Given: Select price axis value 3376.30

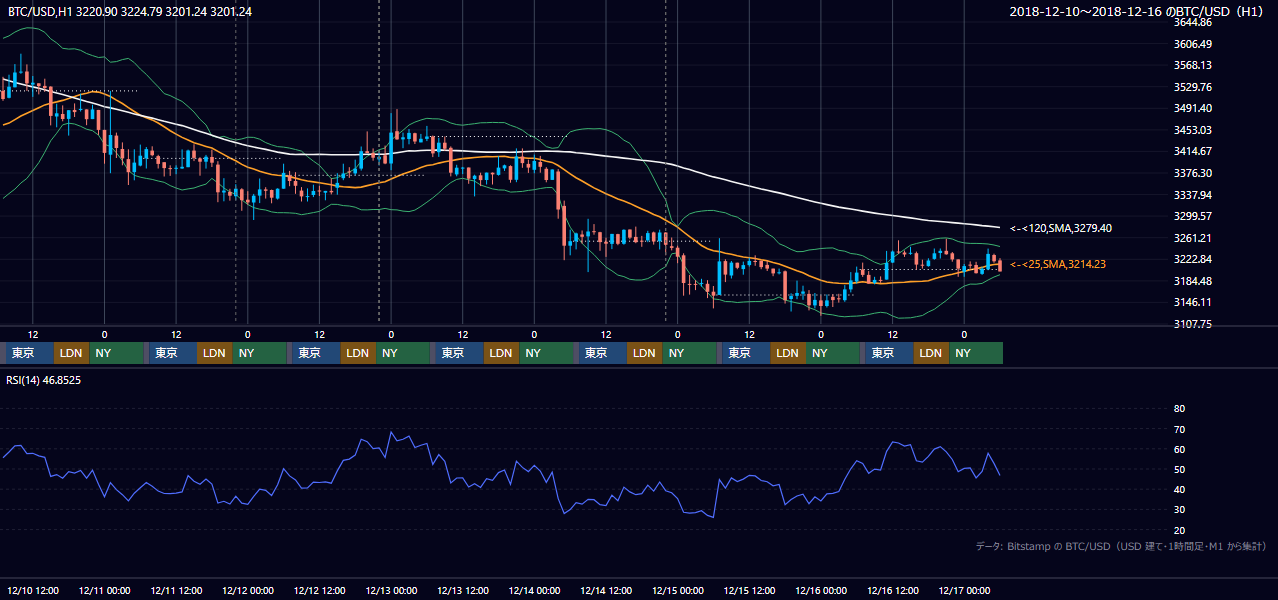Looking at the screenshot, I should click(x=1193, y=173).
